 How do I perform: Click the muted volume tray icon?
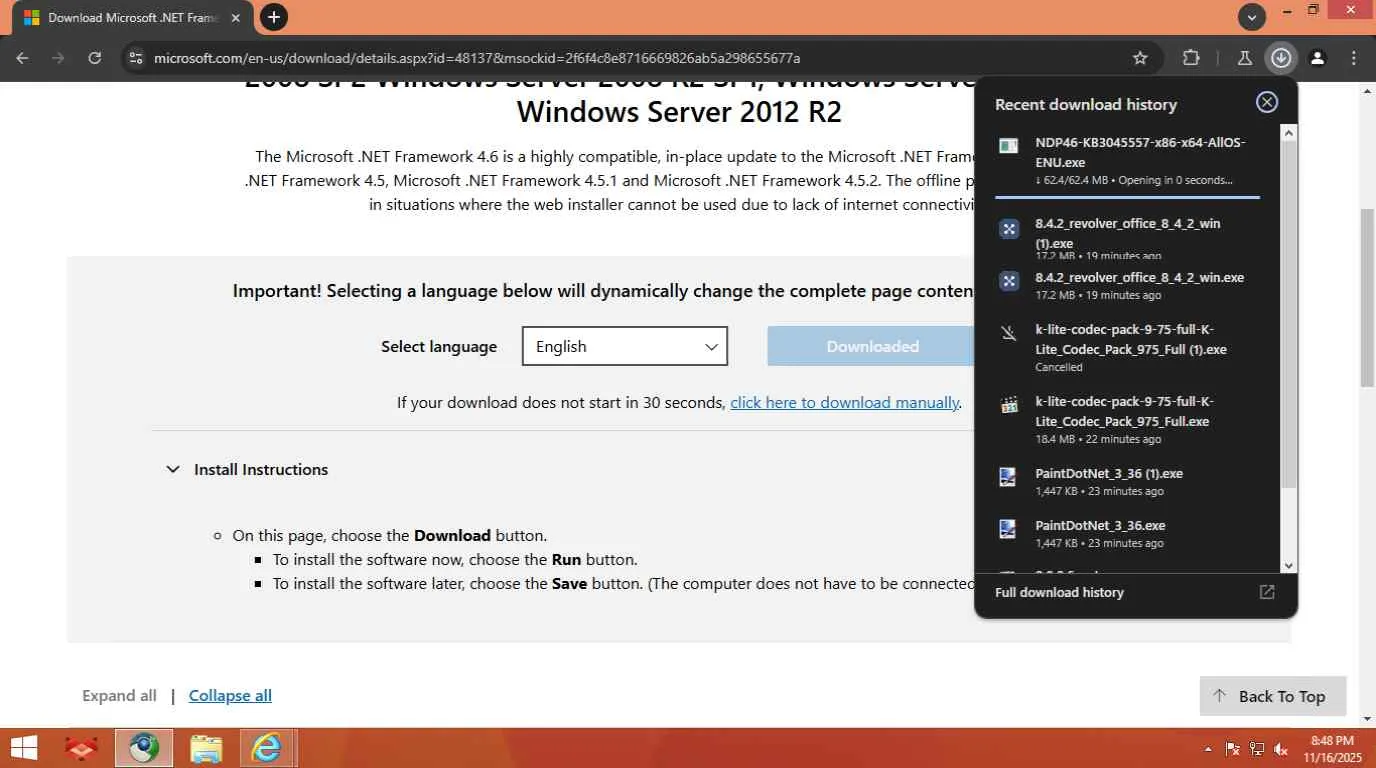coord(1281,749)
